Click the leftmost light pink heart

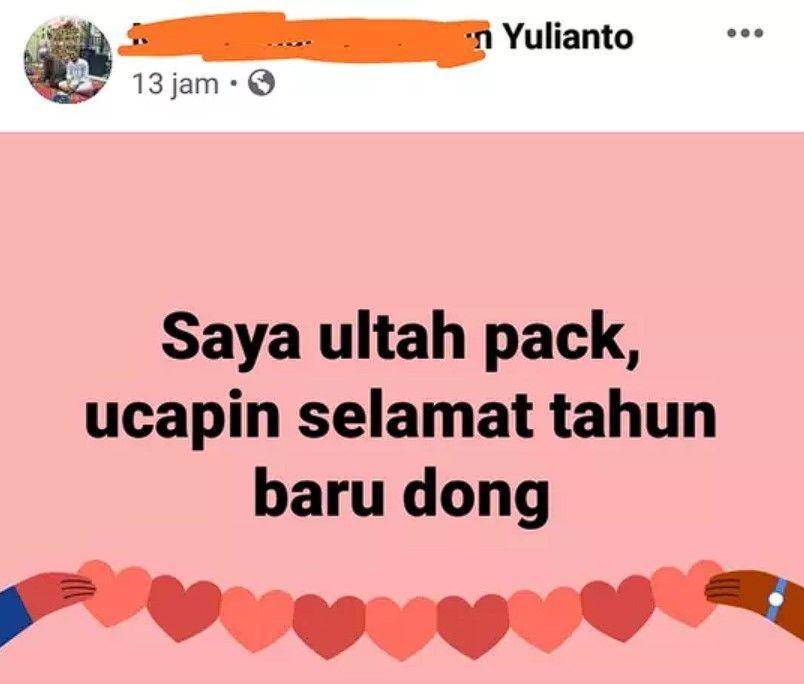click(115, 593)
